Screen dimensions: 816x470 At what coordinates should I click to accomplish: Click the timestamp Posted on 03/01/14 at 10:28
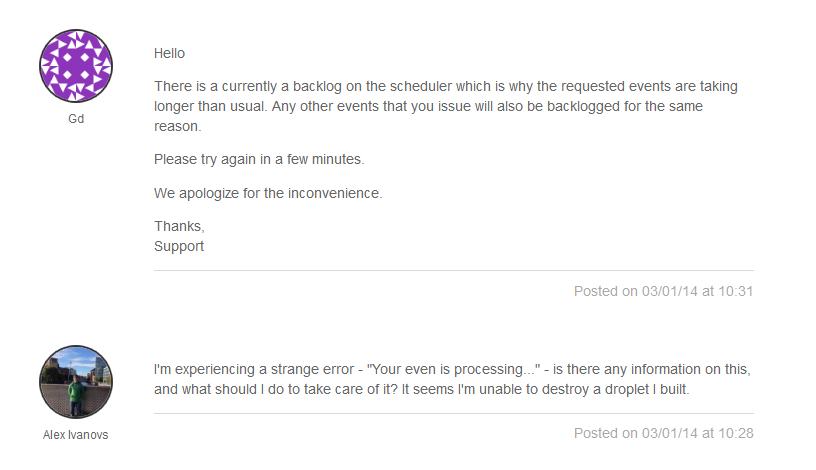point(664,434)
